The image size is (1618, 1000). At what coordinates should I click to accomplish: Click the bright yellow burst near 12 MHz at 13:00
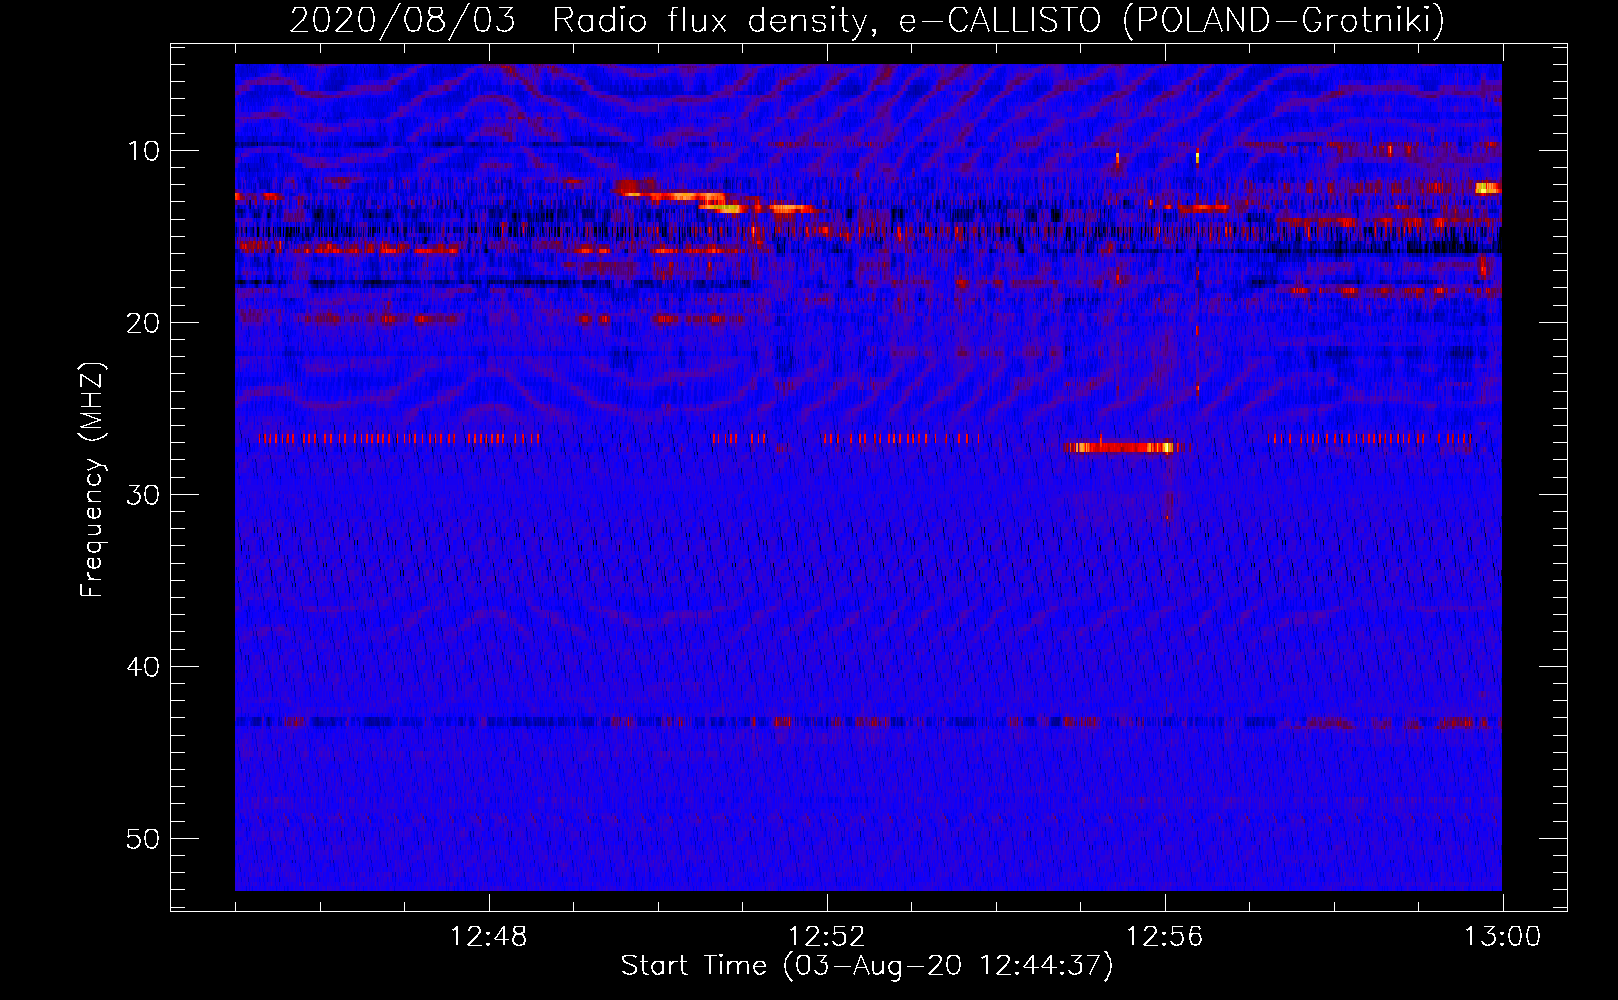point(1488,187)
